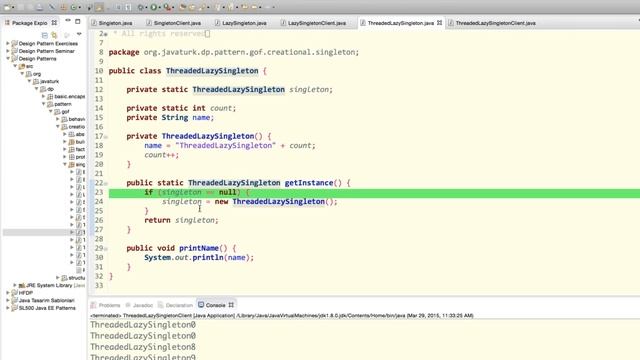The image size is (640, 360).
Task: Click 'private static int count;' declaration
Action: click(x=181, y=108)
